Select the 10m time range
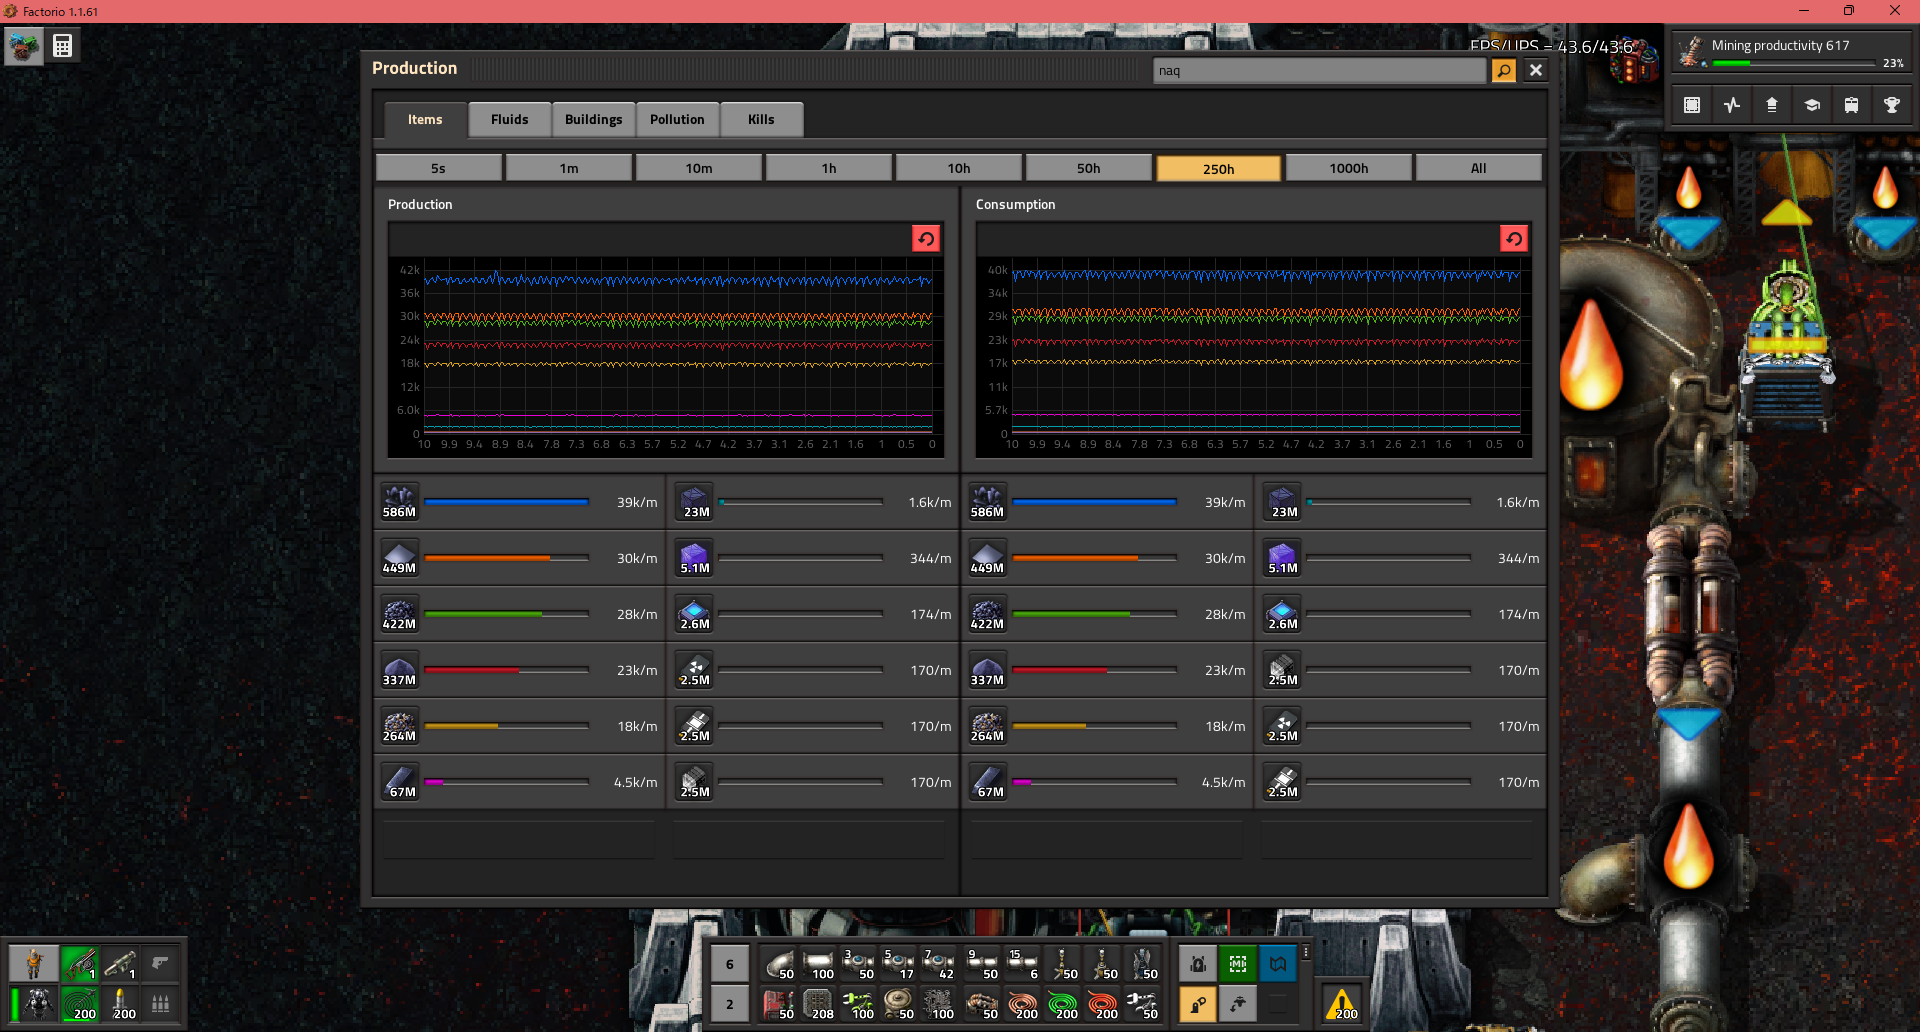The width and height of the screenshot is (1920, 1032). click(x=699, y=168)
